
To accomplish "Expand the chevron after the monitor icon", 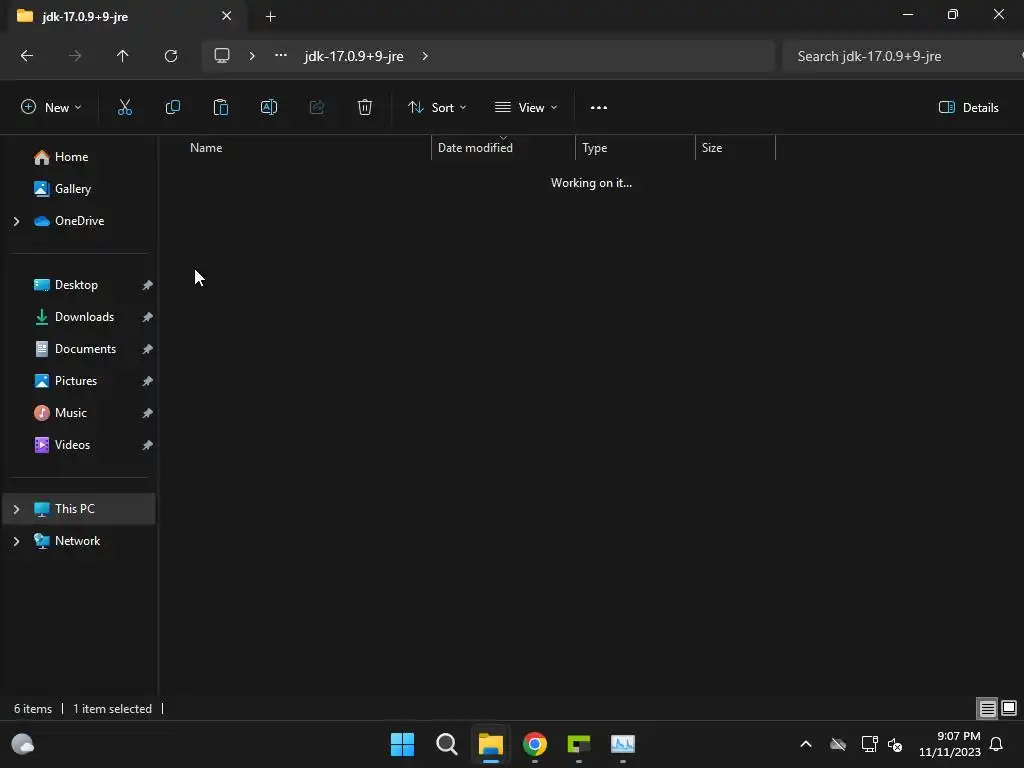I will (252, 56).
